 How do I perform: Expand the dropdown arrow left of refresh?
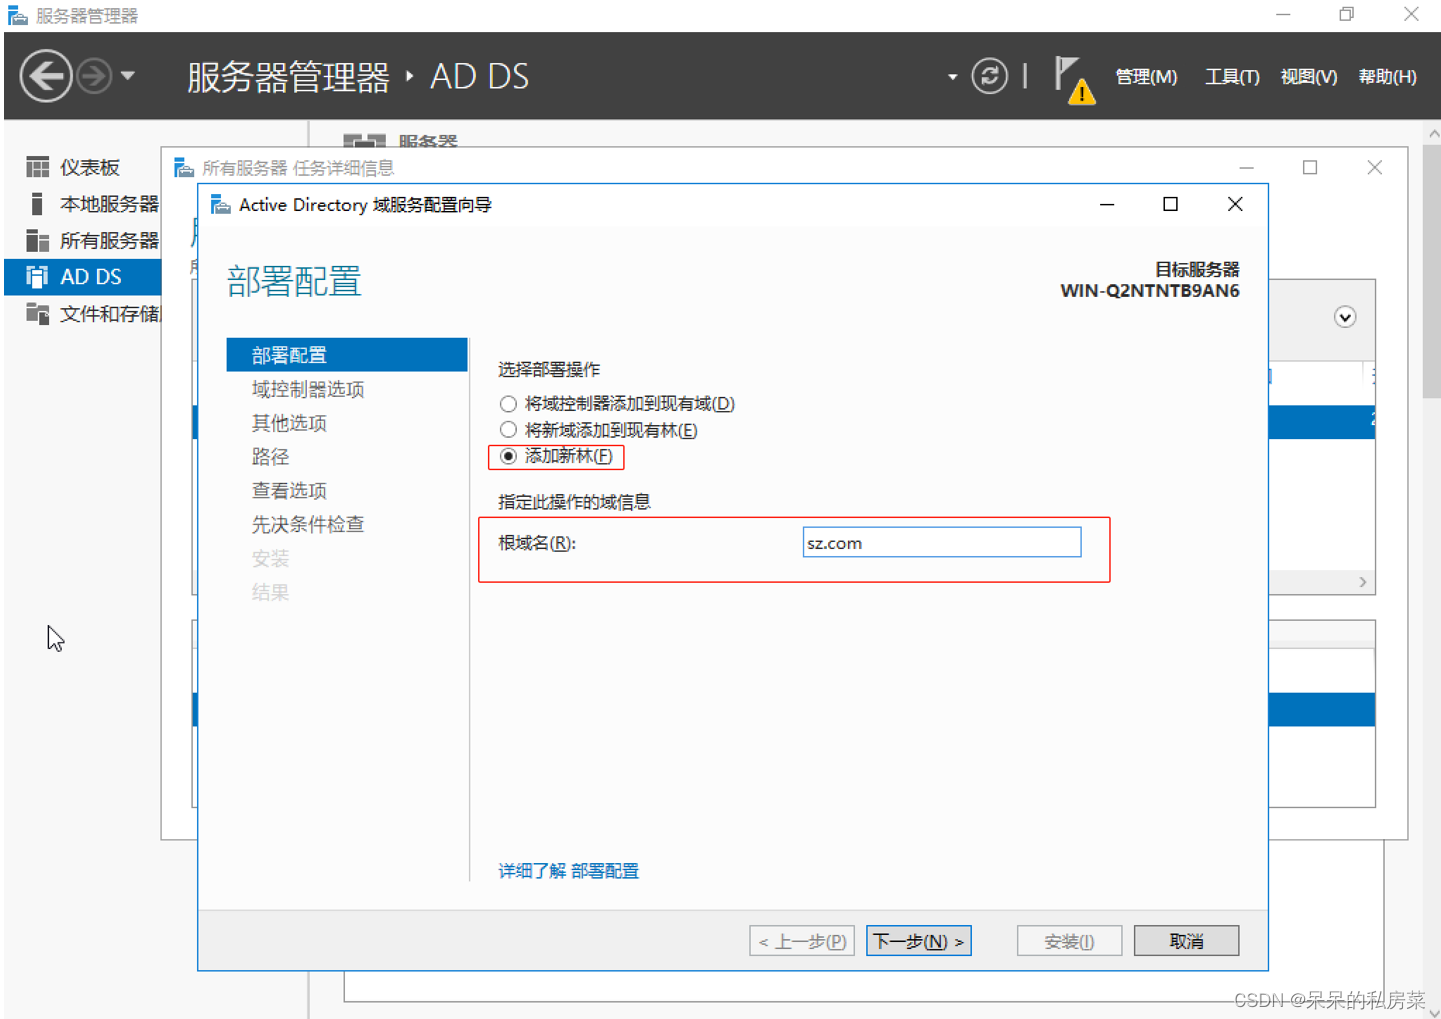point(952,77)
